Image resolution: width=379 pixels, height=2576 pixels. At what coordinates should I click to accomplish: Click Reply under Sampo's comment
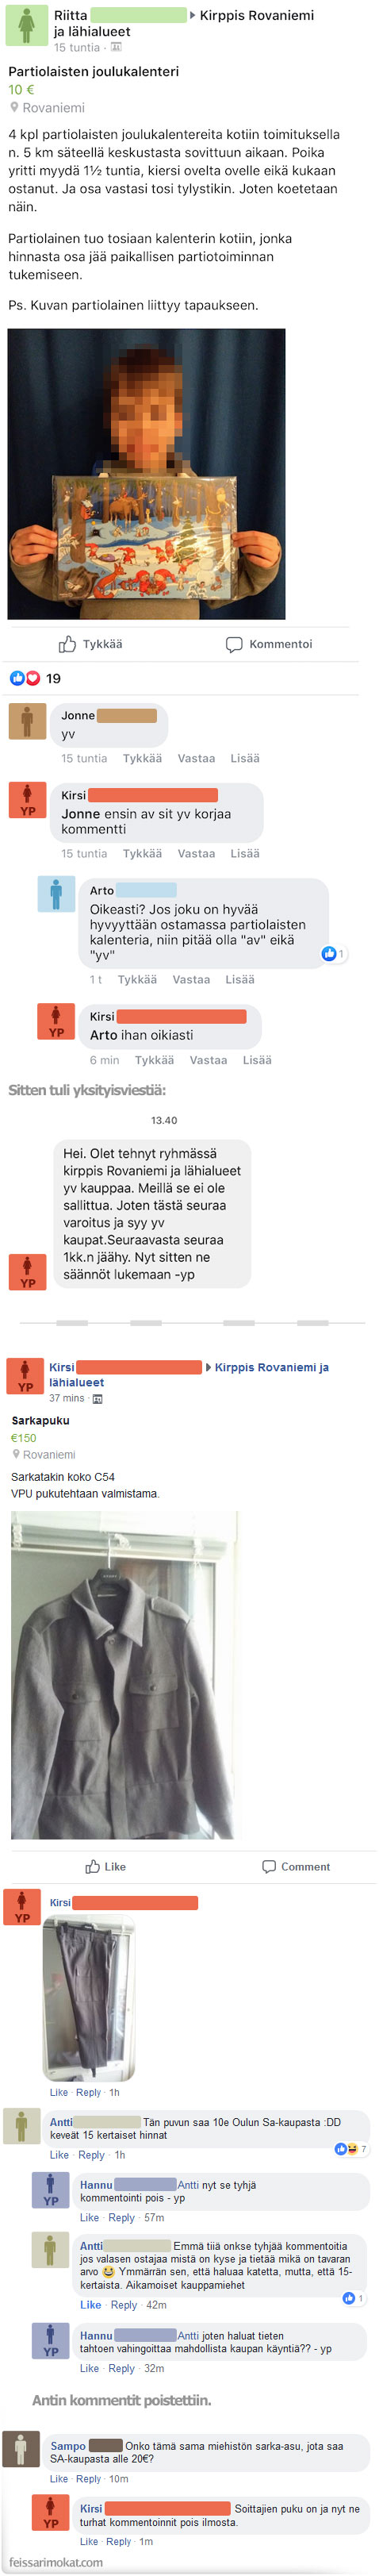click(x=88, y=2479)
